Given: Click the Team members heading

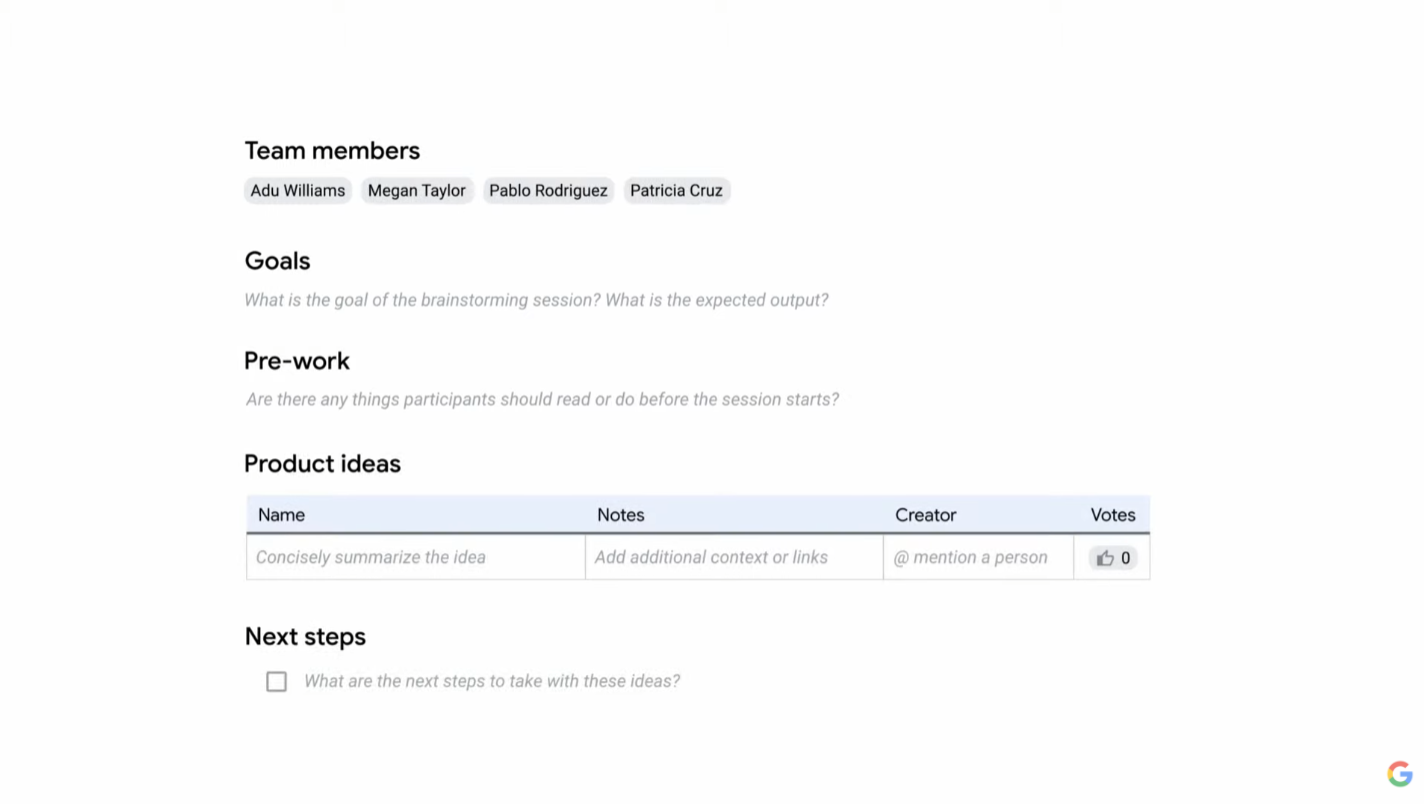Looking at the screenshot, I should [x=332, y=151].
